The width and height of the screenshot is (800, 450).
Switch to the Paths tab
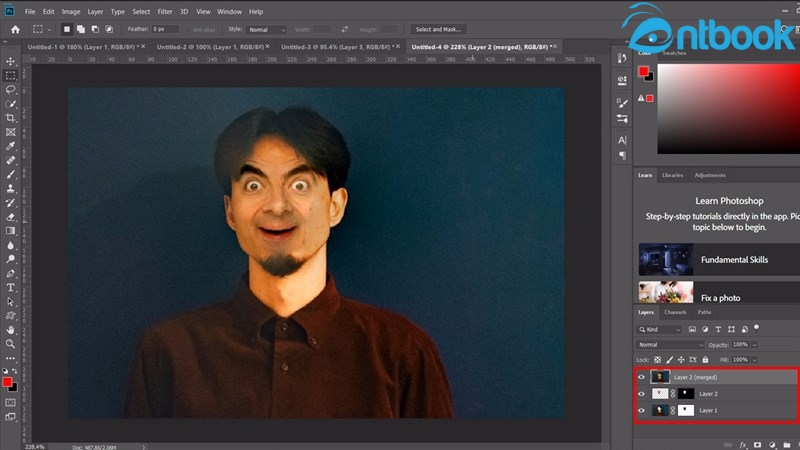(705, 312)
